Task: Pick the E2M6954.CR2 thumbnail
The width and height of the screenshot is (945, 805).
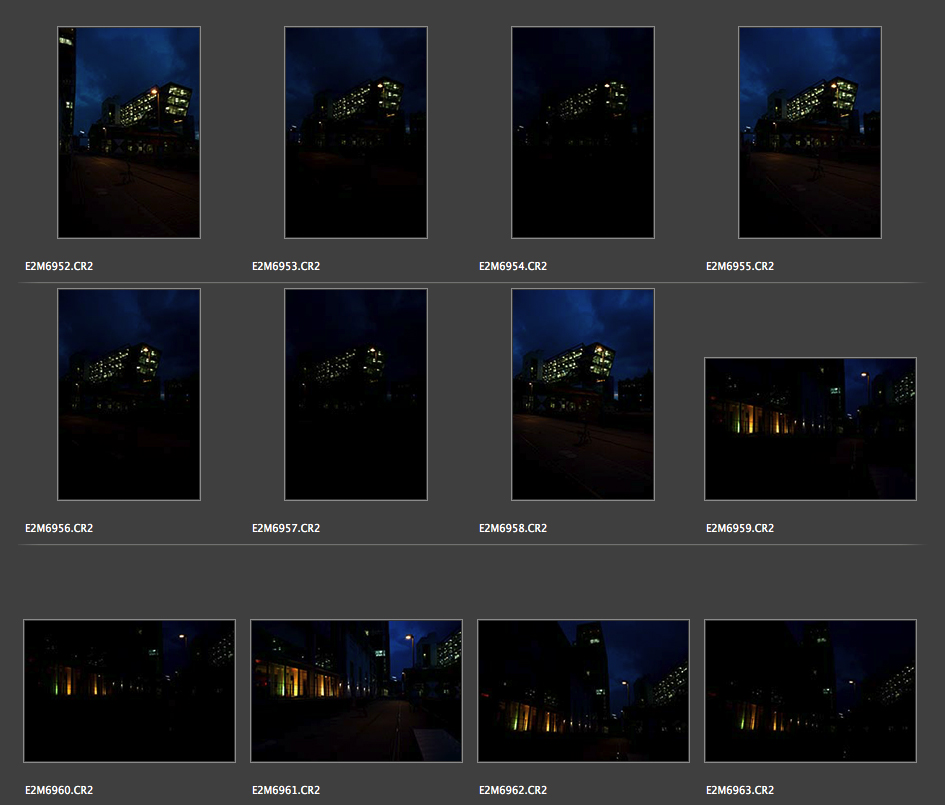Action: coord(583,132)
